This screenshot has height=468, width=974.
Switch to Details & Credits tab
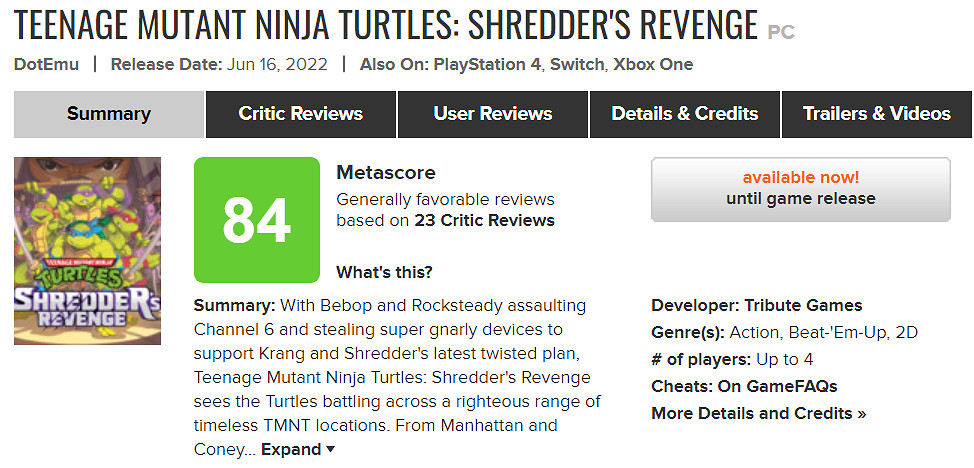click(x=684, y=114)
